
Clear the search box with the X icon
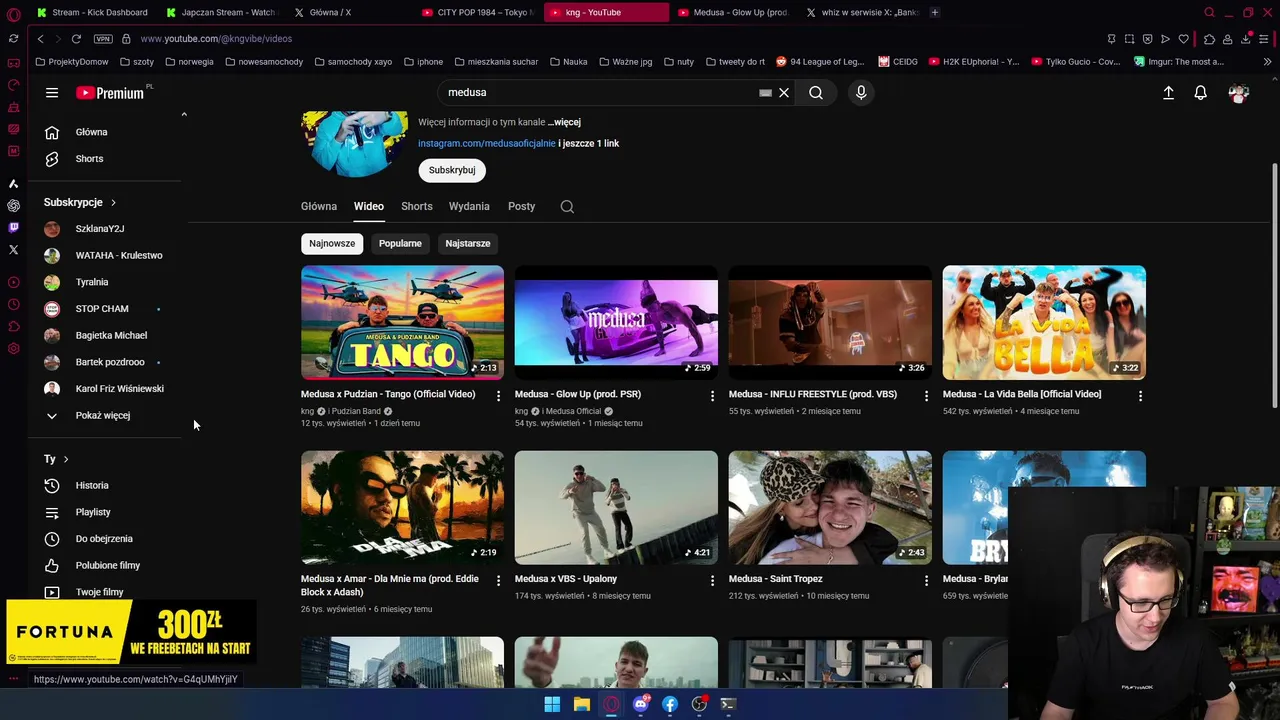coord(784,93)
